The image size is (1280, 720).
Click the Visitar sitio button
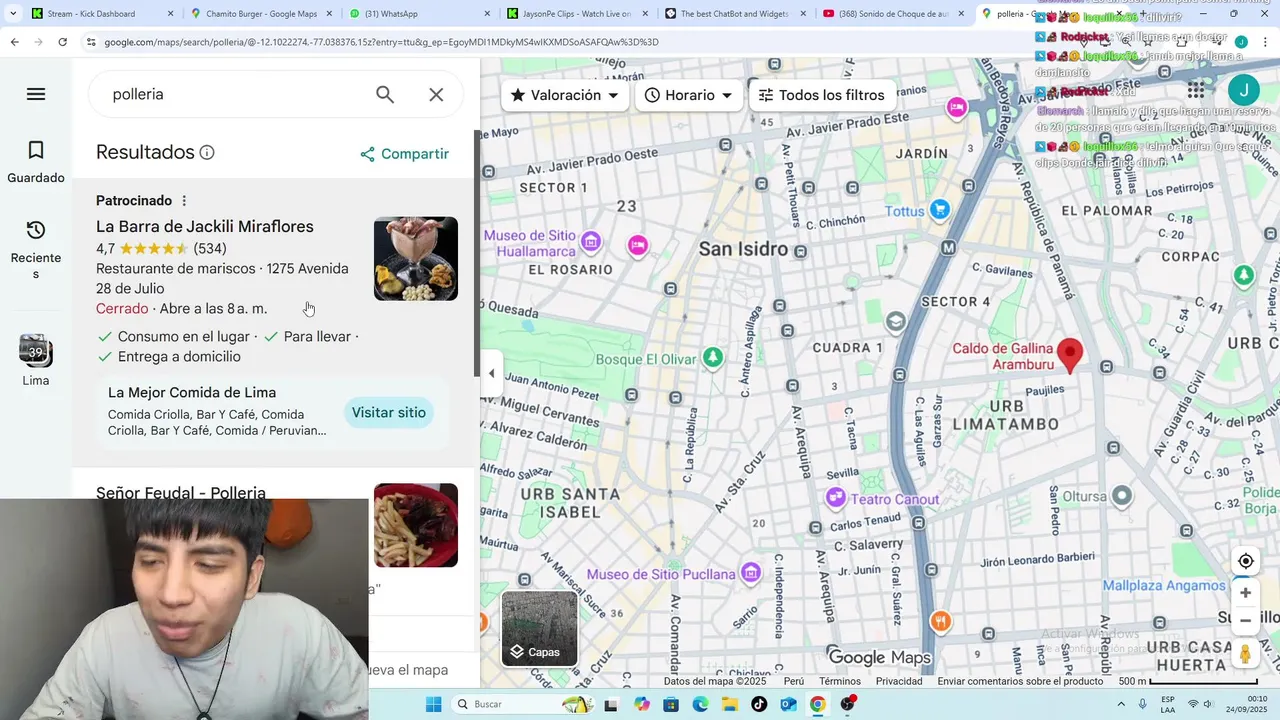point(389,413)
